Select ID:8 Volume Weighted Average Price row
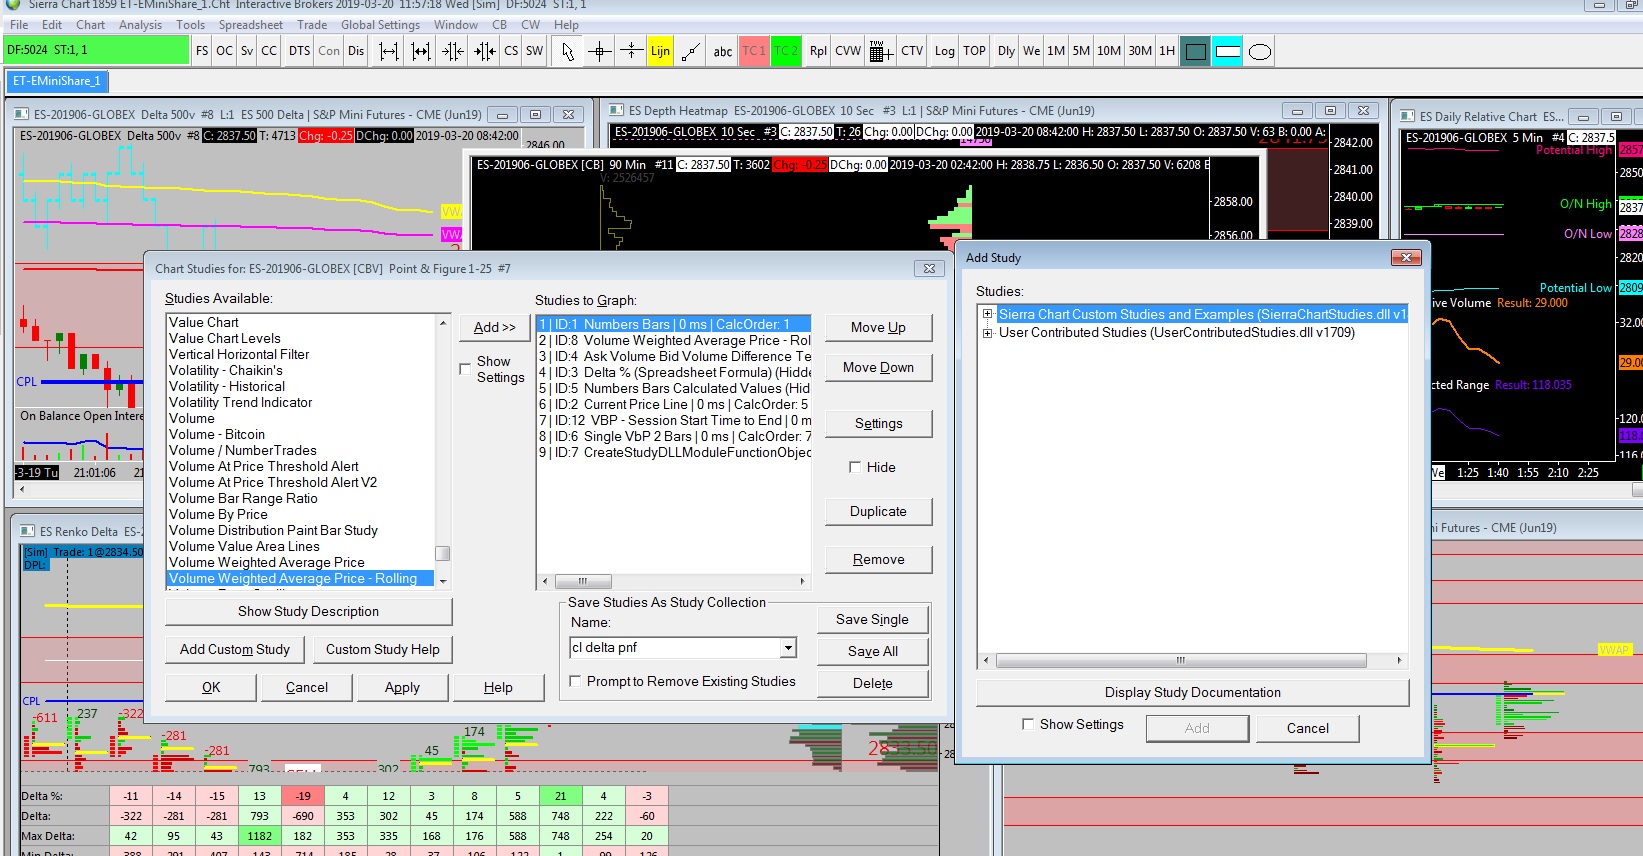The height and width of the screenshot is (856, 1643). click(674, 340)
